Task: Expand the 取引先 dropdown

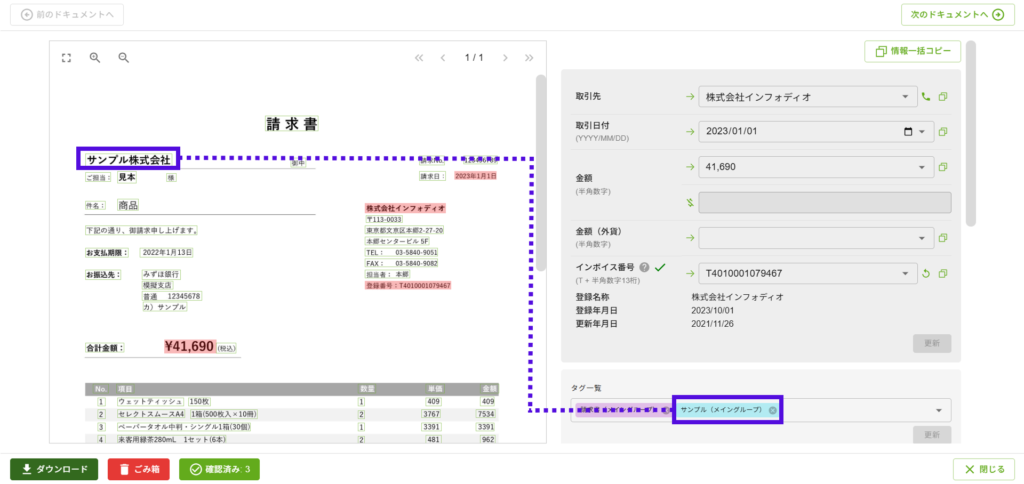Action: [x=905, y=97]
